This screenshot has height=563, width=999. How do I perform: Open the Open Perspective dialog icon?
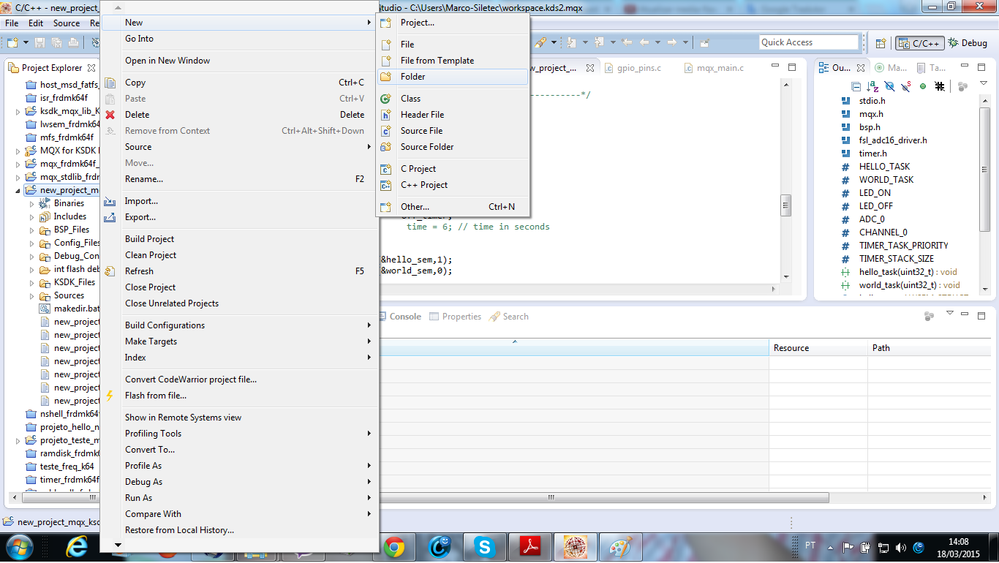pos(880,43)
